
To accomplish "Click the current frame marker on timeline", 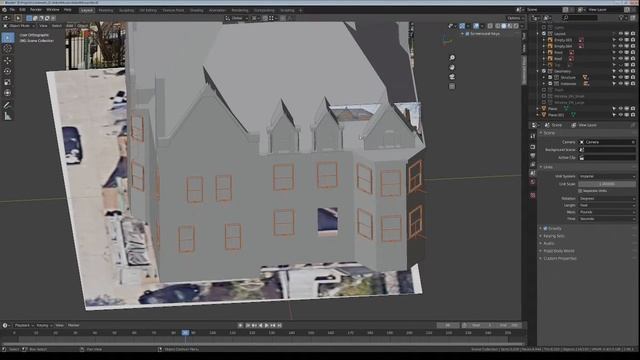I will click(x=185, y=333).
